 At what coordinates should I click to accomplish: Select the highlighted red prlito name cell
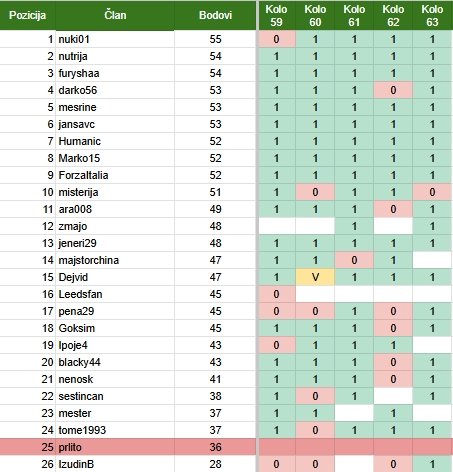coord(115,447)
